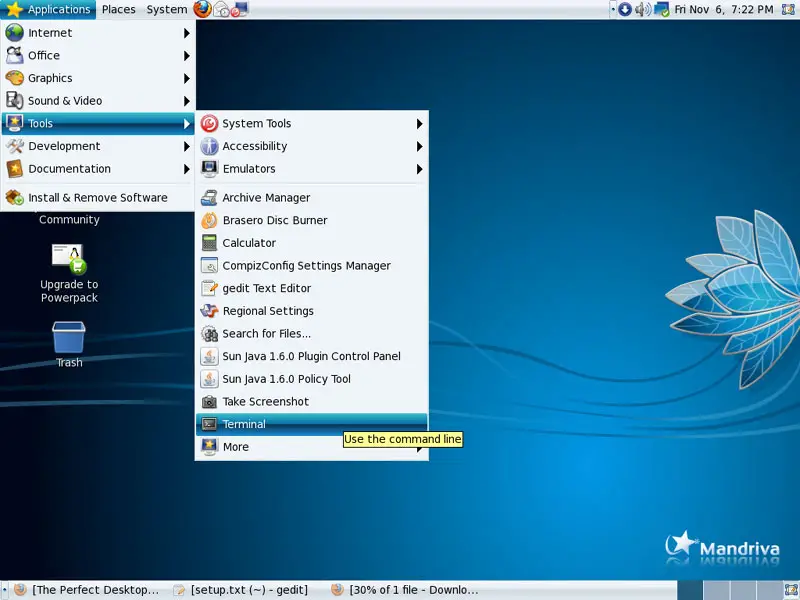800x600 pixels.
Task: Click the Take Screenshot label
Action: click(265, 402)
